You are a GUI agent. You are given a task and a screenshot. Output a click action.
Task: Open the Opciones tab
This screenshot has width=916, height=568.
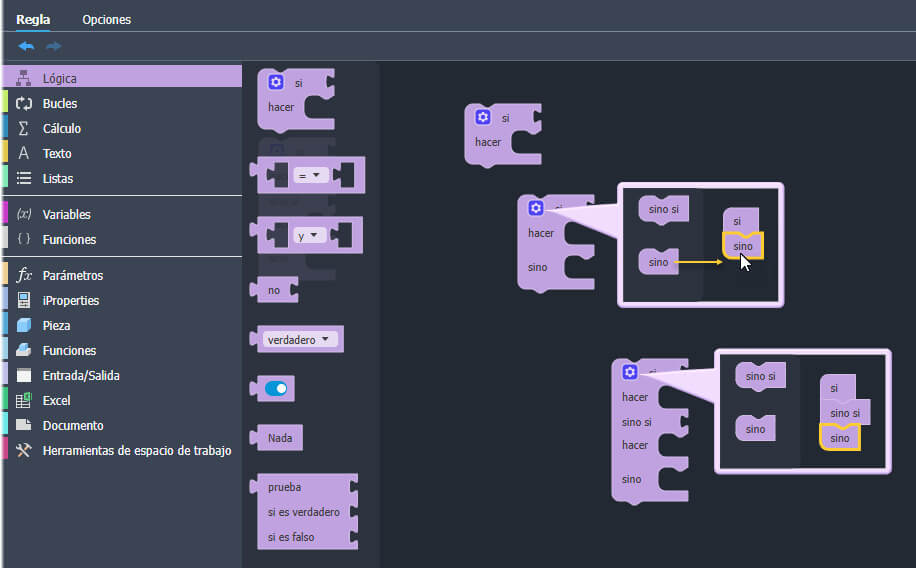click(x=106, y=19)
